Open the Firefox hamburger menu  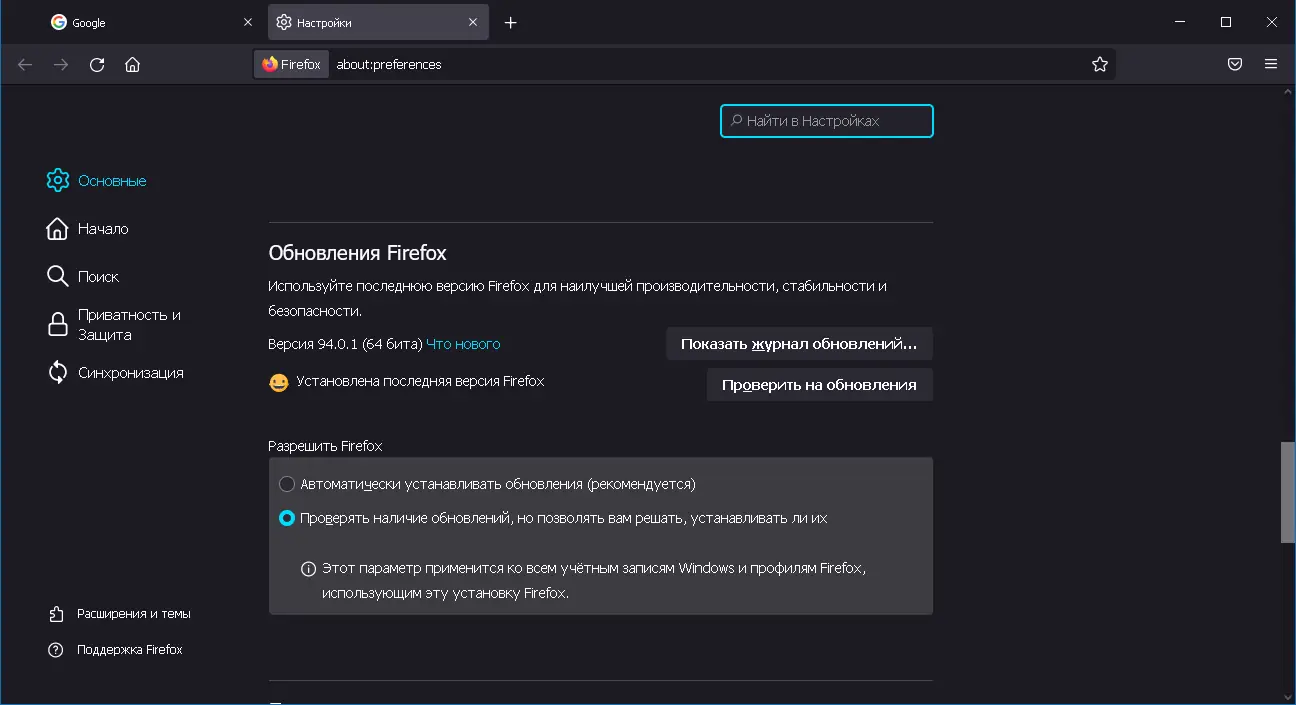pos(1271,64)
